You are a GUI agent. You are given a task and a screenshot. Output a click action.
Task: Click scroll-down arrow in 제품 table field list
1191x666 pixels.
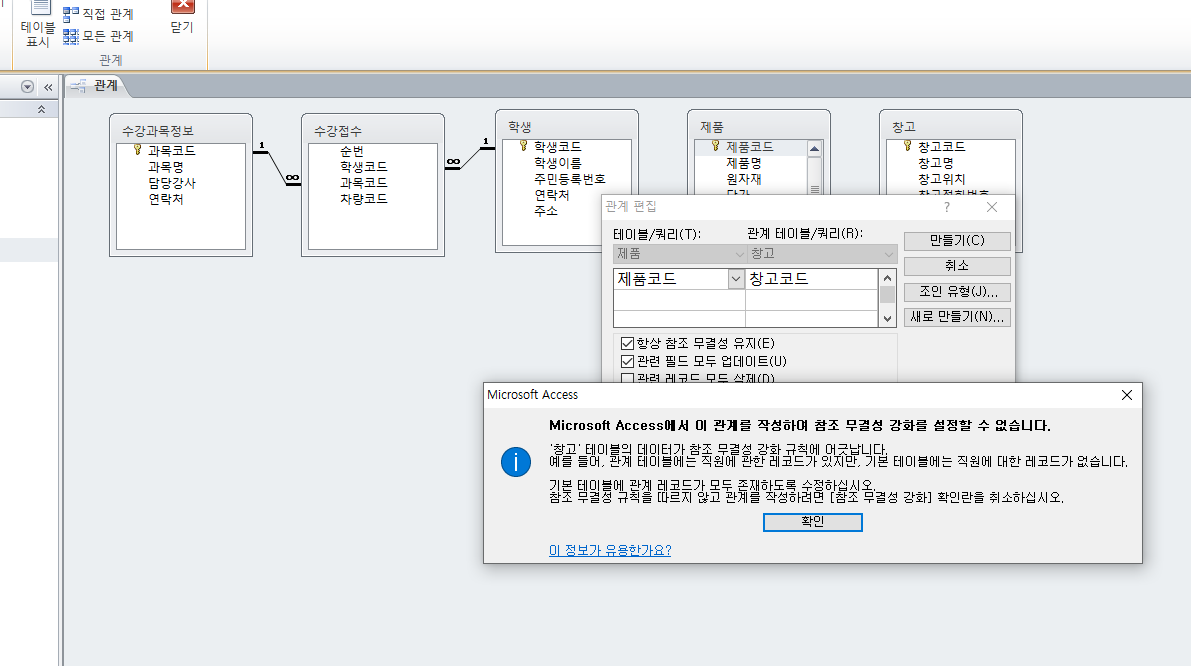click(814, 190)
